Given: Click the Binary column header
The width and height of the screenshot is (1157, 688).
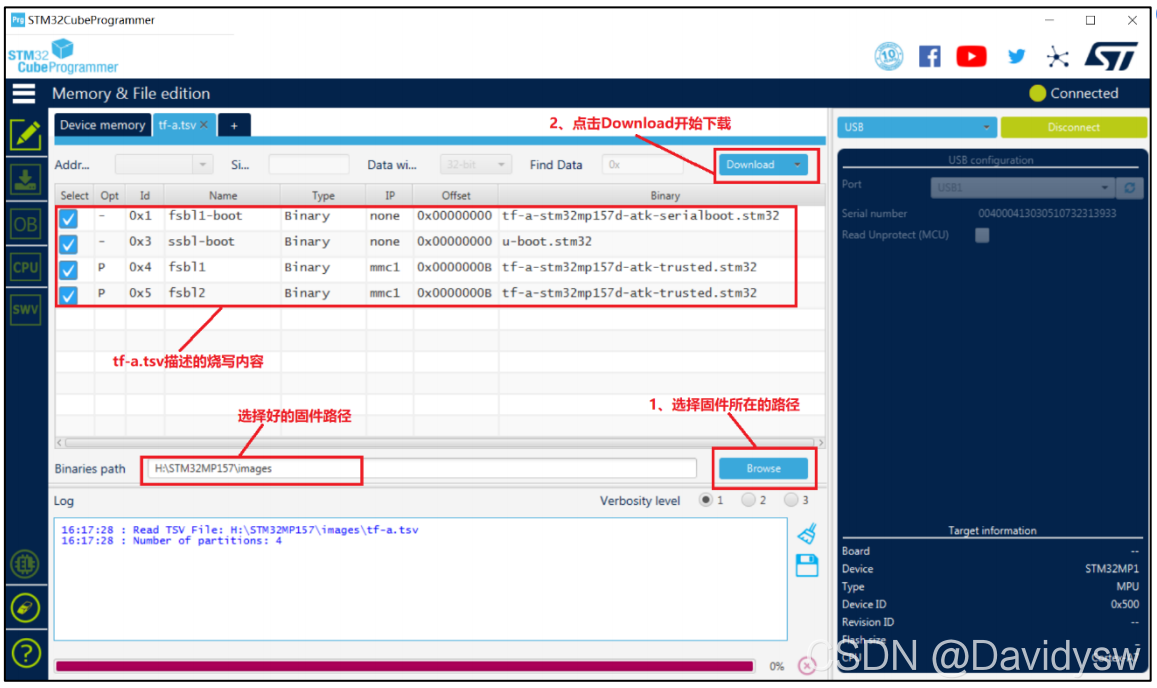Looking at the screenshot, I should click(x=663, y=196).
